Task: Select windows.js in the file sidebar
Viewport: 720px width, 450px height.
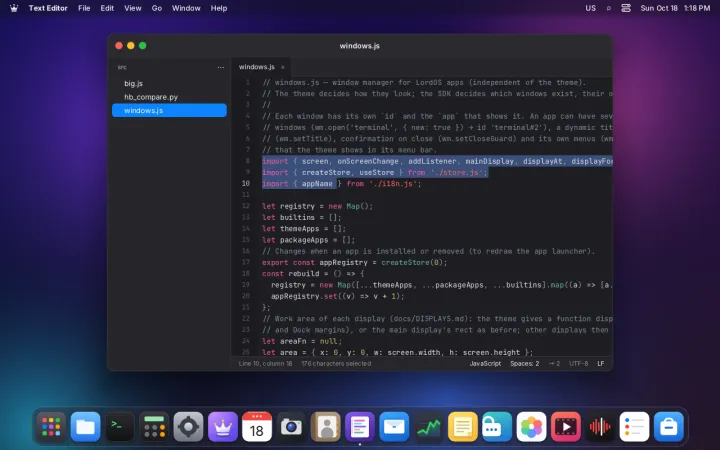Action: coord(169,110)
